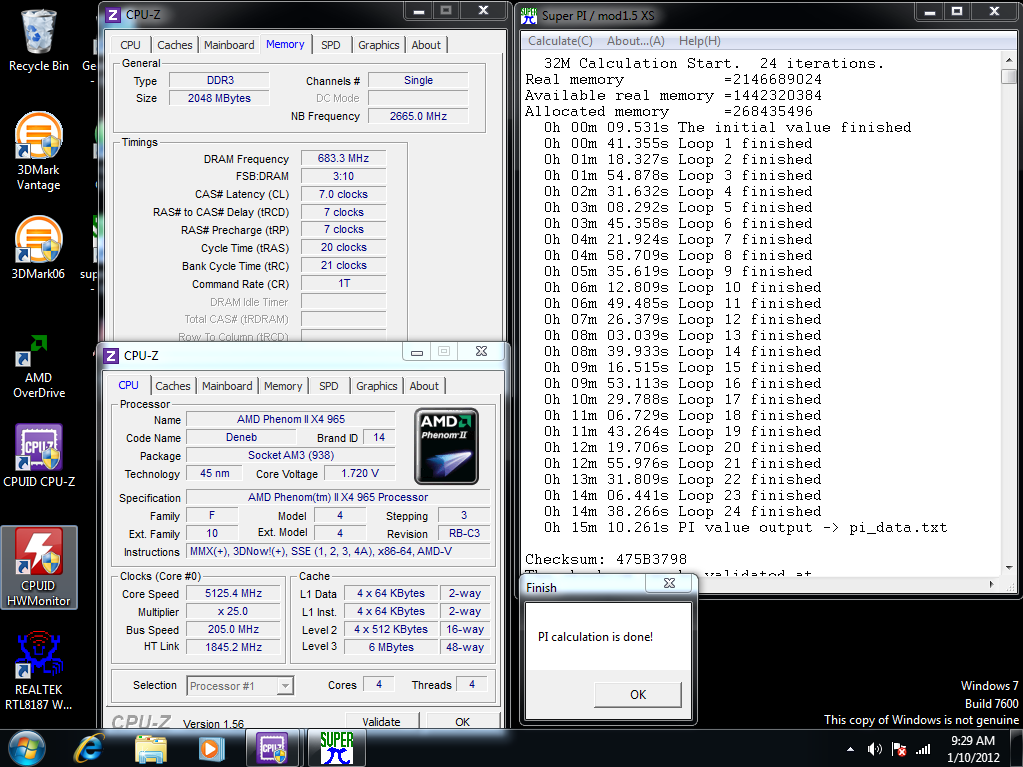Click the HT Link value 1845.2 MHz
This screenshot has height=767, width=1023.
tap(234, 647)
